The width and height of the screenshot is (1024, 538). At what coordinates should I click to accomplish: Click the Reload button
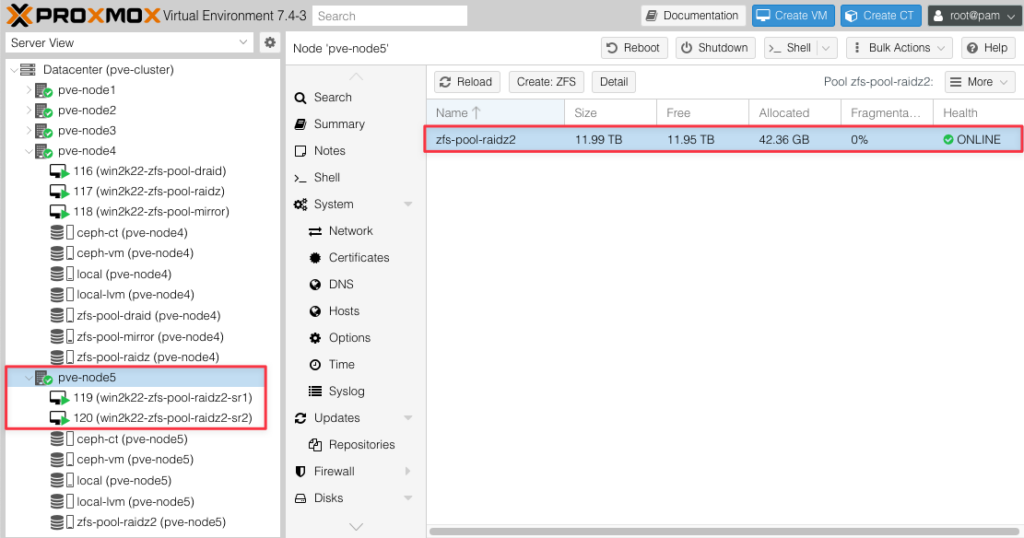tap(467, 82)
